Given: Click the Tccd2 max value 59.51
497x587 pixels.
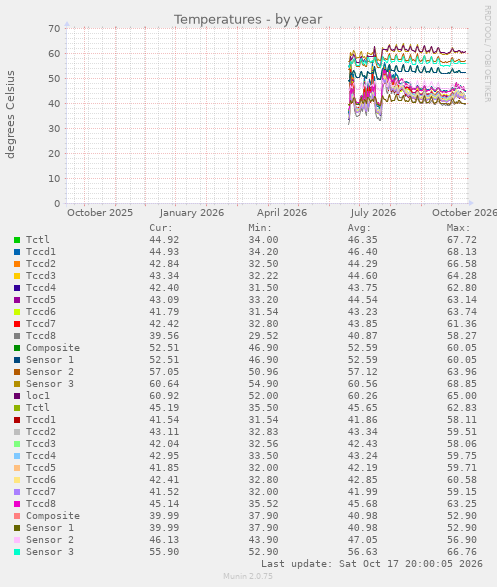Looking at the screenshot, I should coord(462,432).
